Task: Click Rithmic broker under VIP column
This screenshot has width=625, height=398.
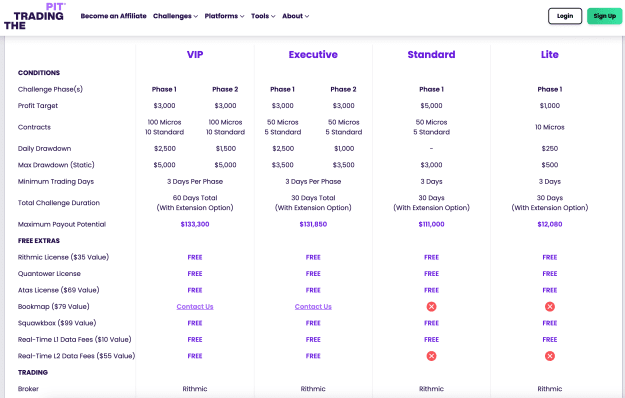Action: point(195,389)
